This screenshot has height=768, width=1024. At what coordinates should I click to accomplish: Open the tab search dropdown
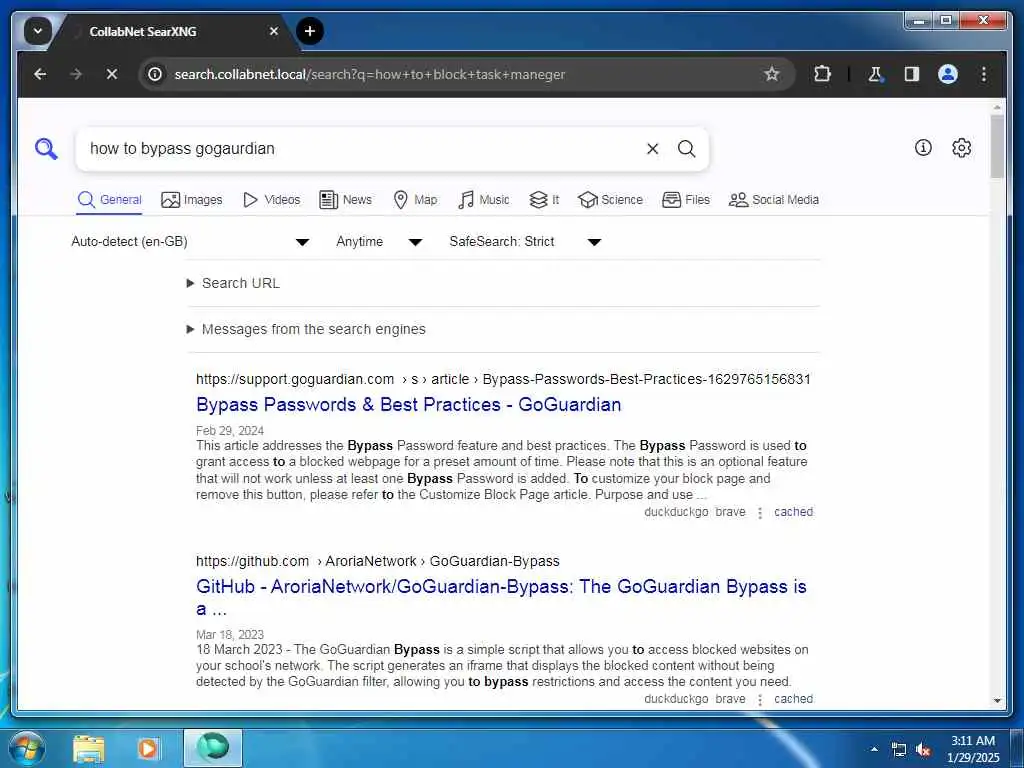coord(38,31)
